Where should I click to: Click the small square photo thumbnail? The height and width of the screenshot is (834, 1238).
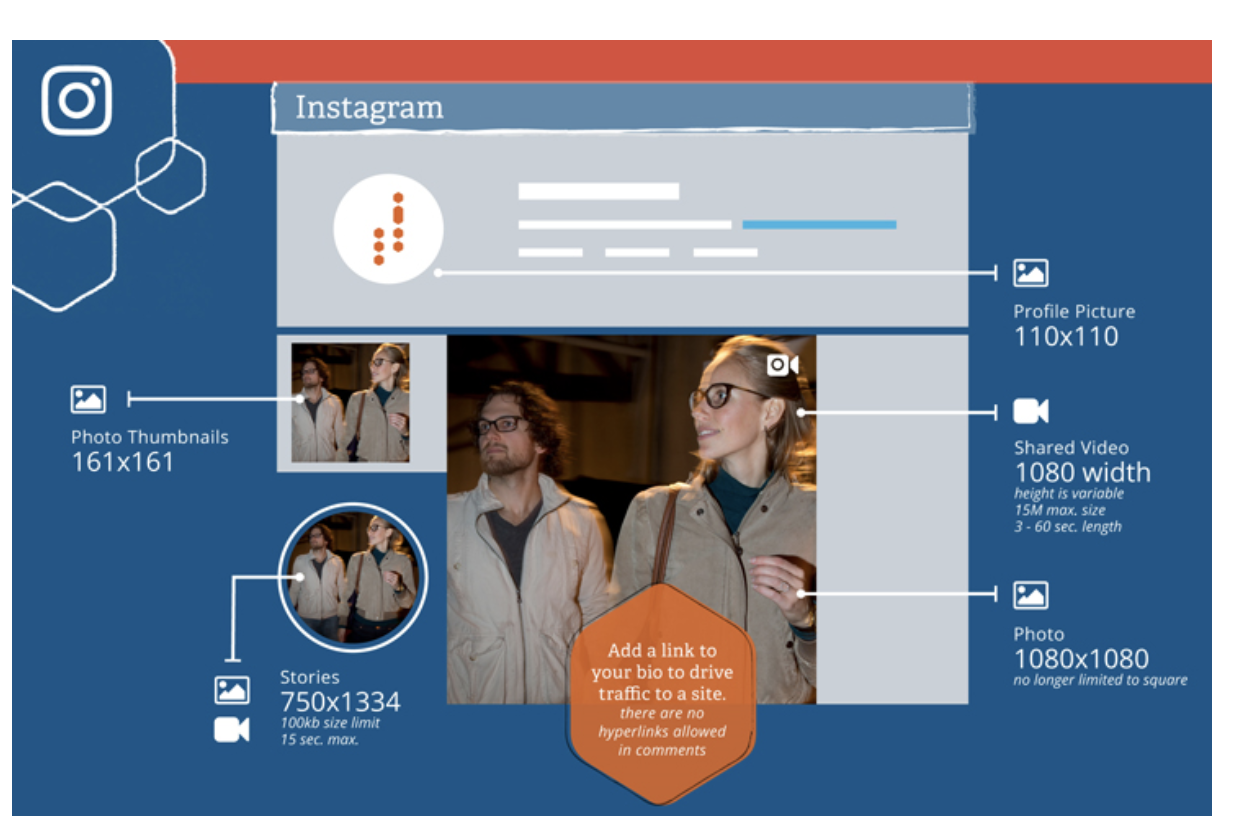point(350,403)
